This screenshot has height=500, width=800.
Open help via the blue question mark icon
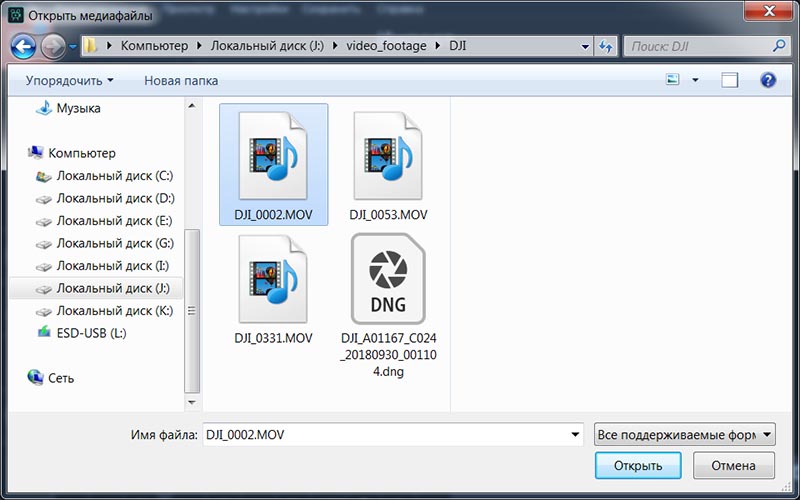768,80
